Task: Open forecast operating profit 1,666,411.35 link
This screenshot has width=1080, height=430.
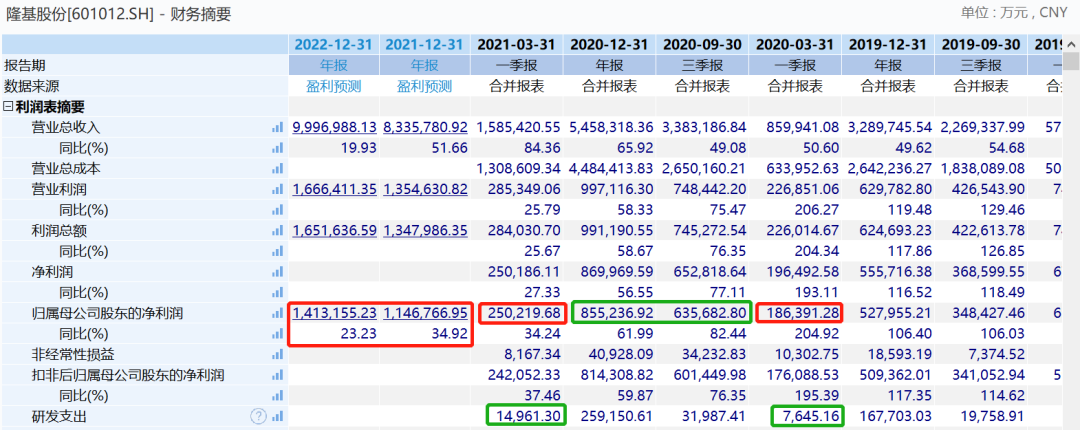Action: (334, 190)
